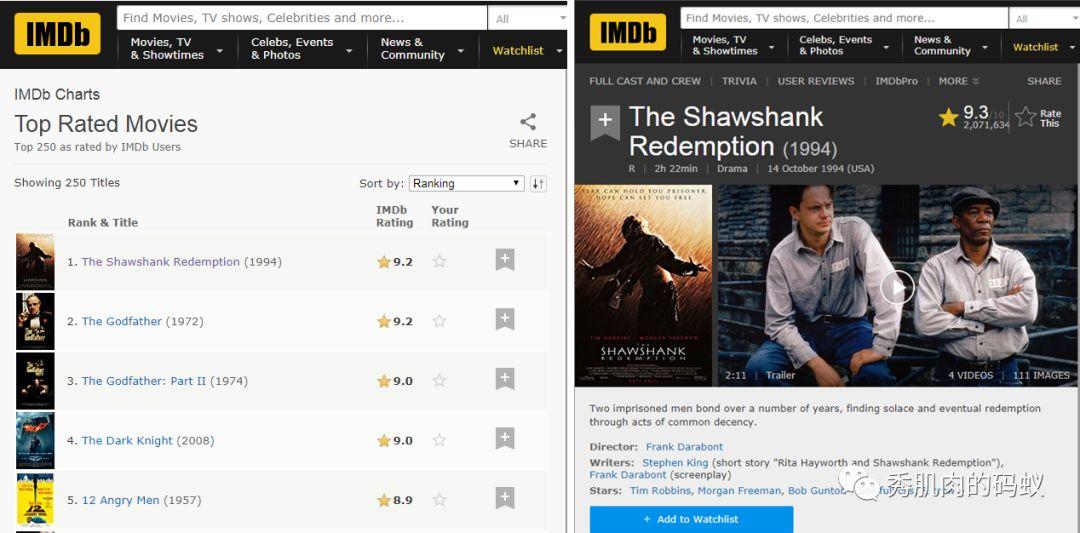Click the Rate This star icon
This screenshot has width=1080, height=533.
tap(1026, 116)
